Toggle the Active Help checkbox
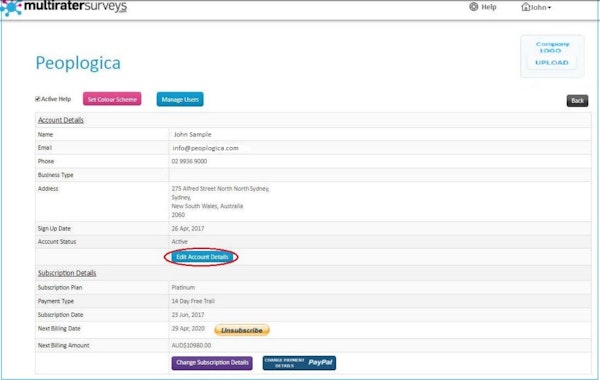The height and width of the screenshot is (380, 600). [x=38, y=99]
